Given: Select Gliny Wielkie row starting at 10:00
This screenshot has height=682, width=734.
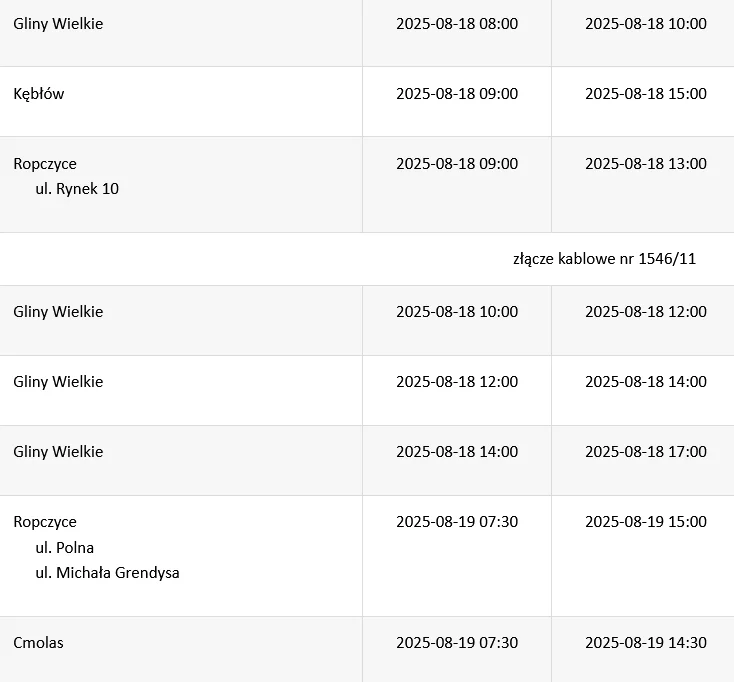Looking at the screenshot, I should pyautogui.click(x=367, y=321).
